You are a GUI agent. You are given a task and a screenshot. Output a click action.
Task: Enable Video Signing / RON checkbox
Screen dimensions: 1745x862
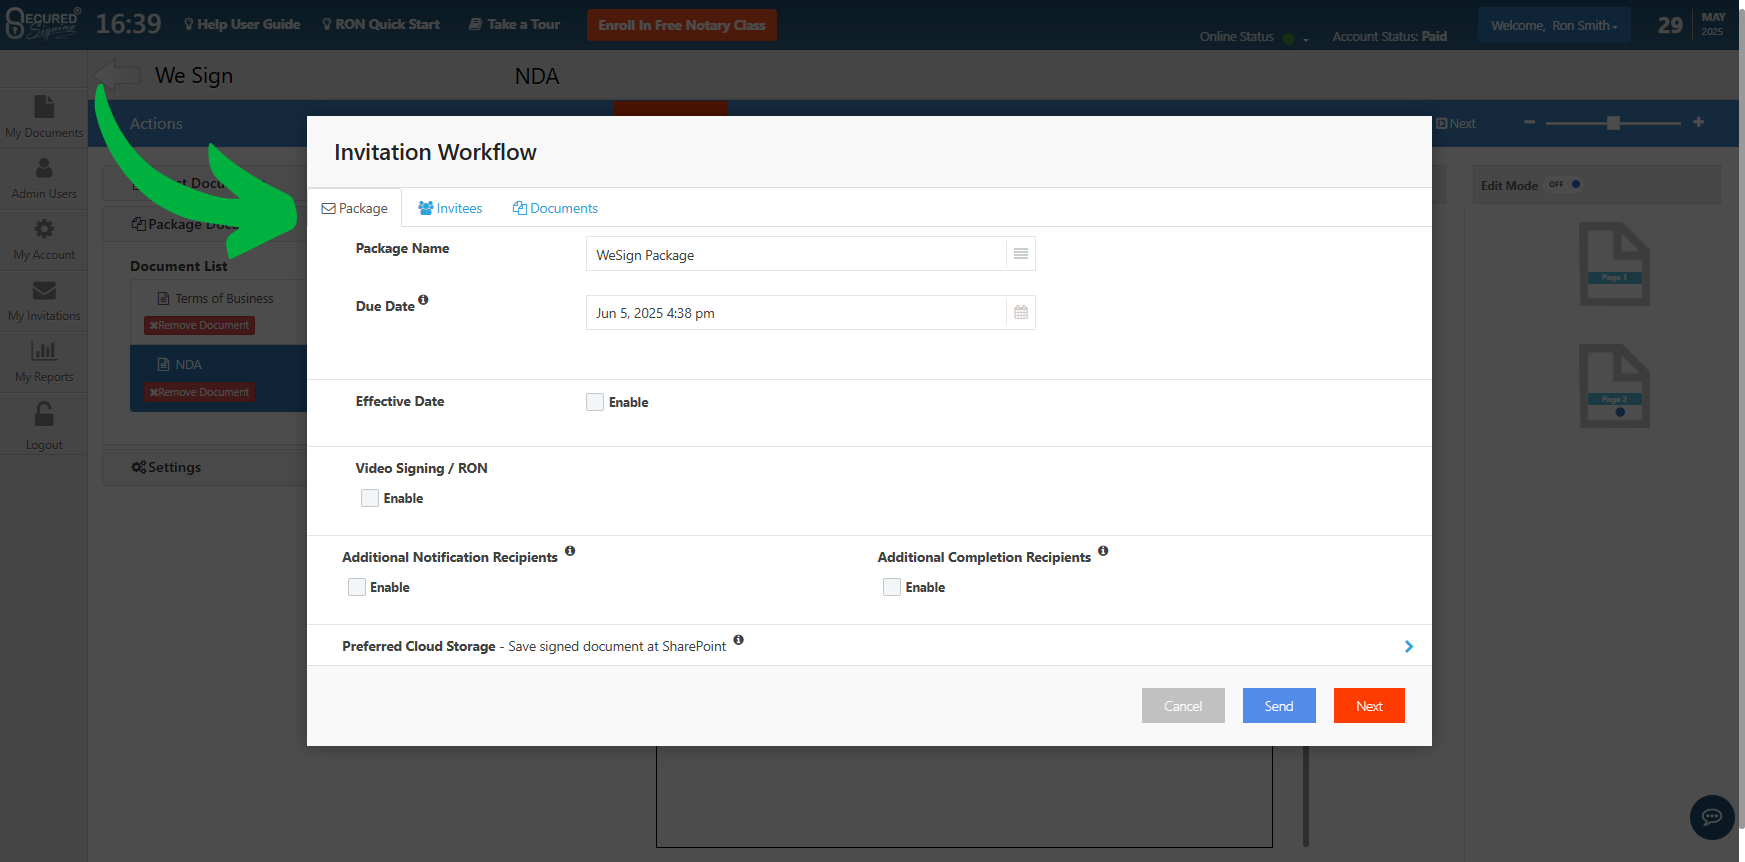click(370, 498)
